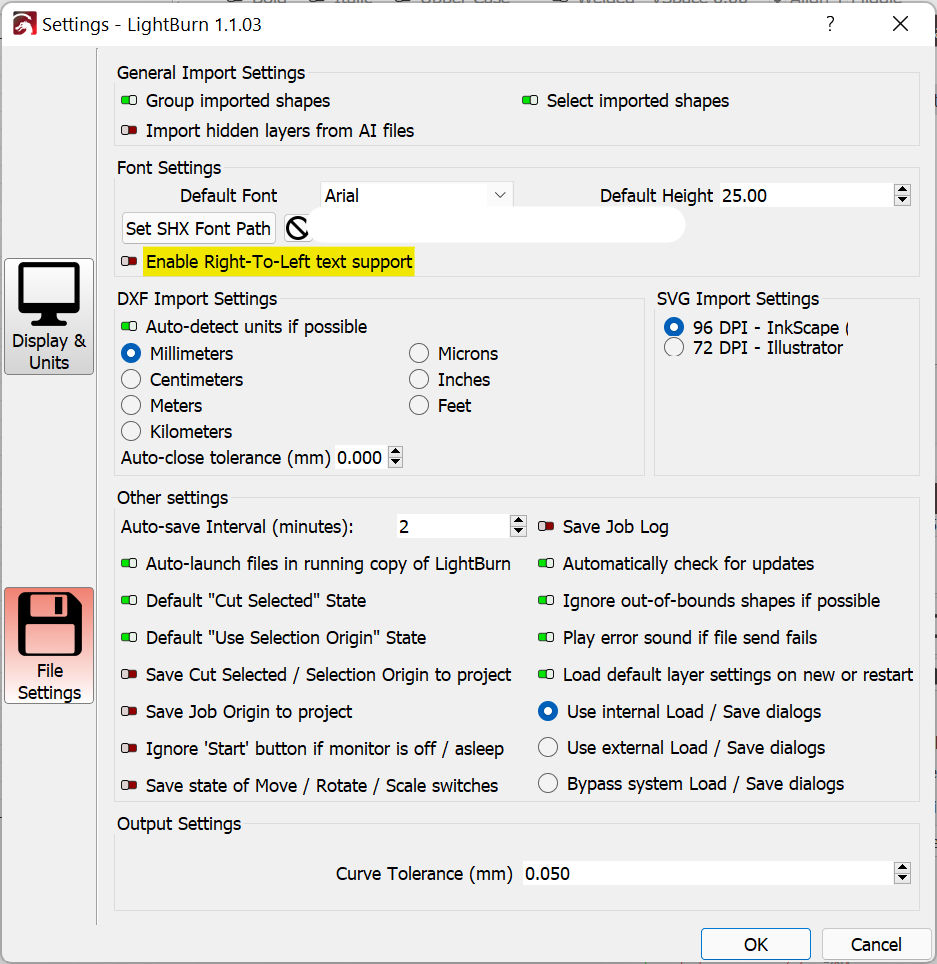This screenshot has height=964, width=937.
Task: Enable Save Cut Selected / Selection Origin to project
Action: pyautogui.click(x=129, y=674)
